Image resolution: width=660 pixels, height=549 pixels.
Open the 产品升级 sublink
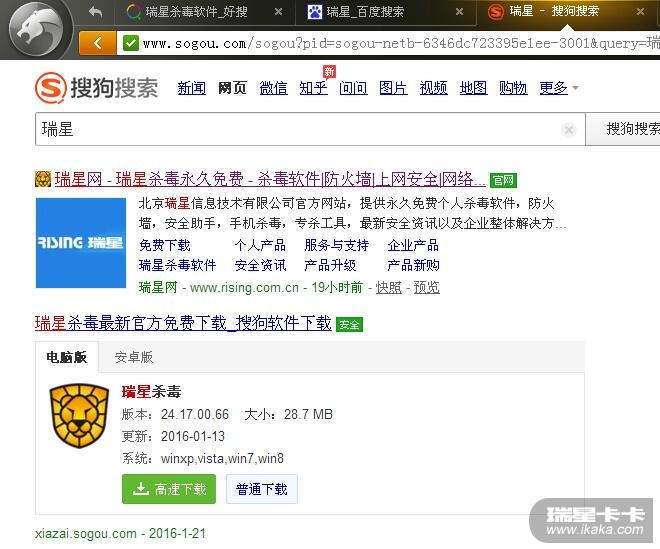(x=330, y=265)
